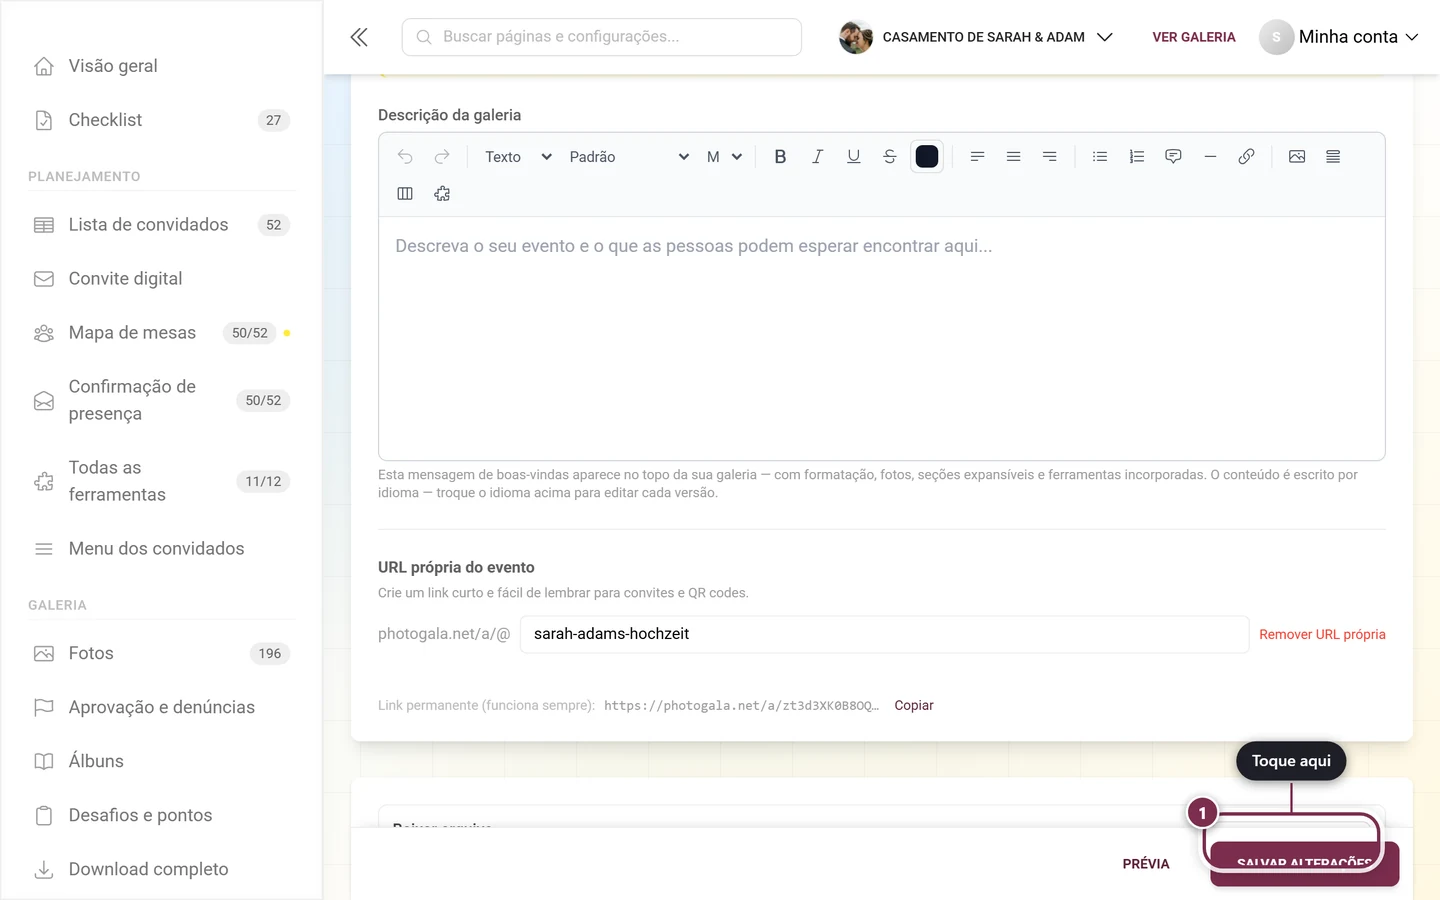1440x900 pixels.
Task: Toggle italic formatting
Action: pyautogui.click(x=817, y=157)
